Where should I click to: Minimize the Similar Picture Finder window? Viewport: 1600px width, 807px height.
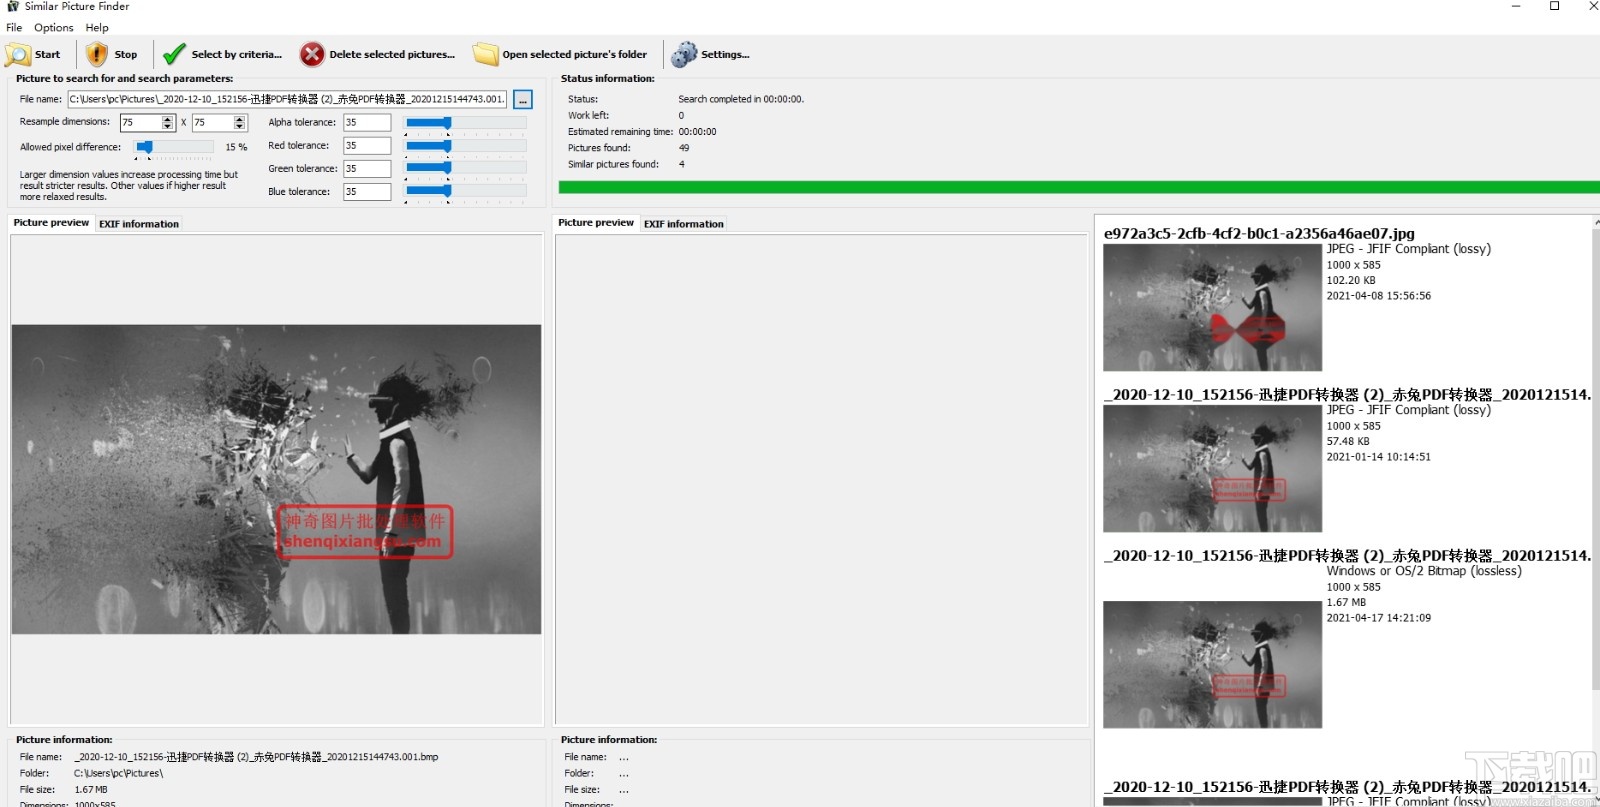1516,6
